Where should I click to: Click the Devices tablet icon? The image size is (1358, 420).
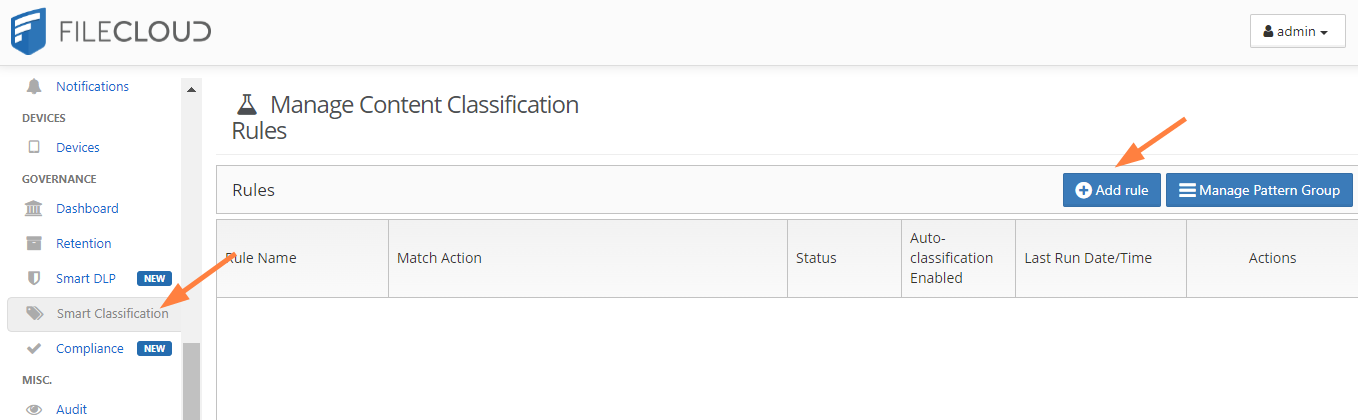[x=34, y=147]
